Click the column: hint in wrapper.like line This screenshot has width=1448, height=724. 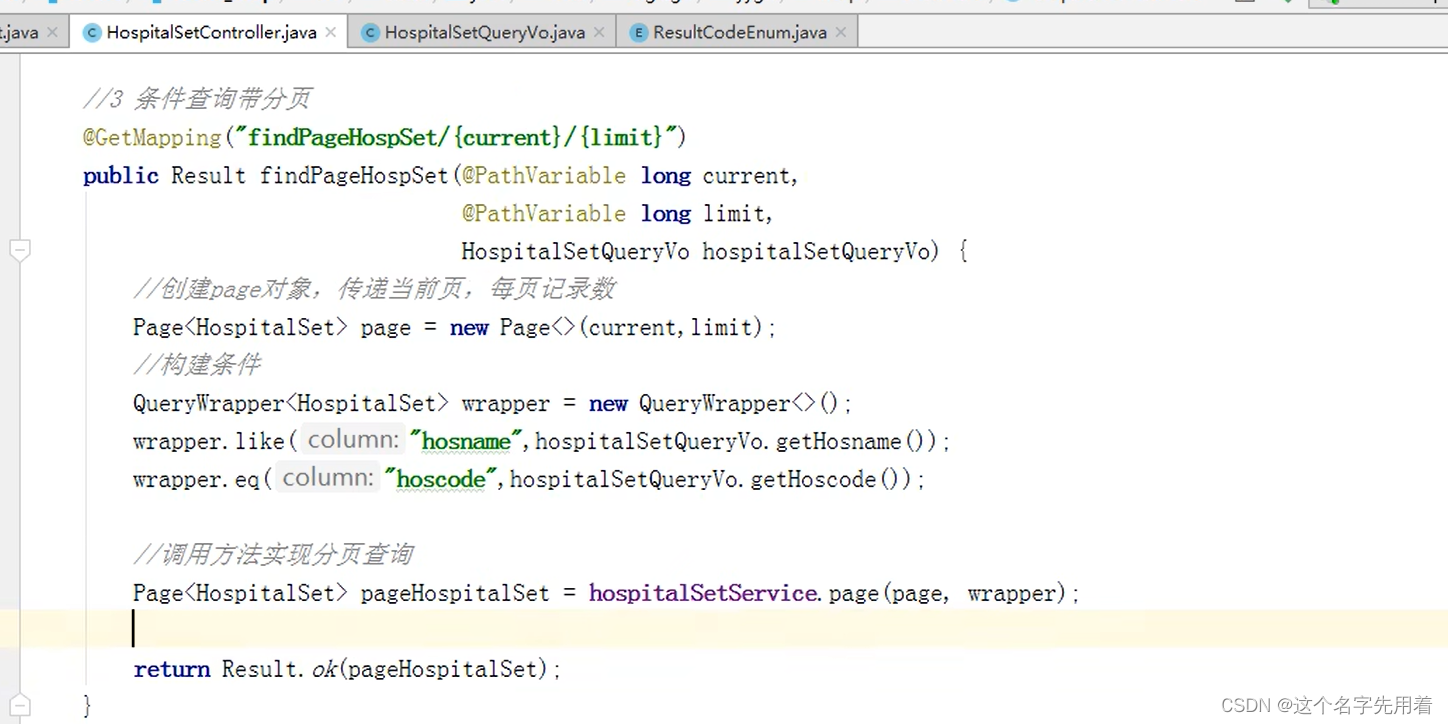click(352, 440)
